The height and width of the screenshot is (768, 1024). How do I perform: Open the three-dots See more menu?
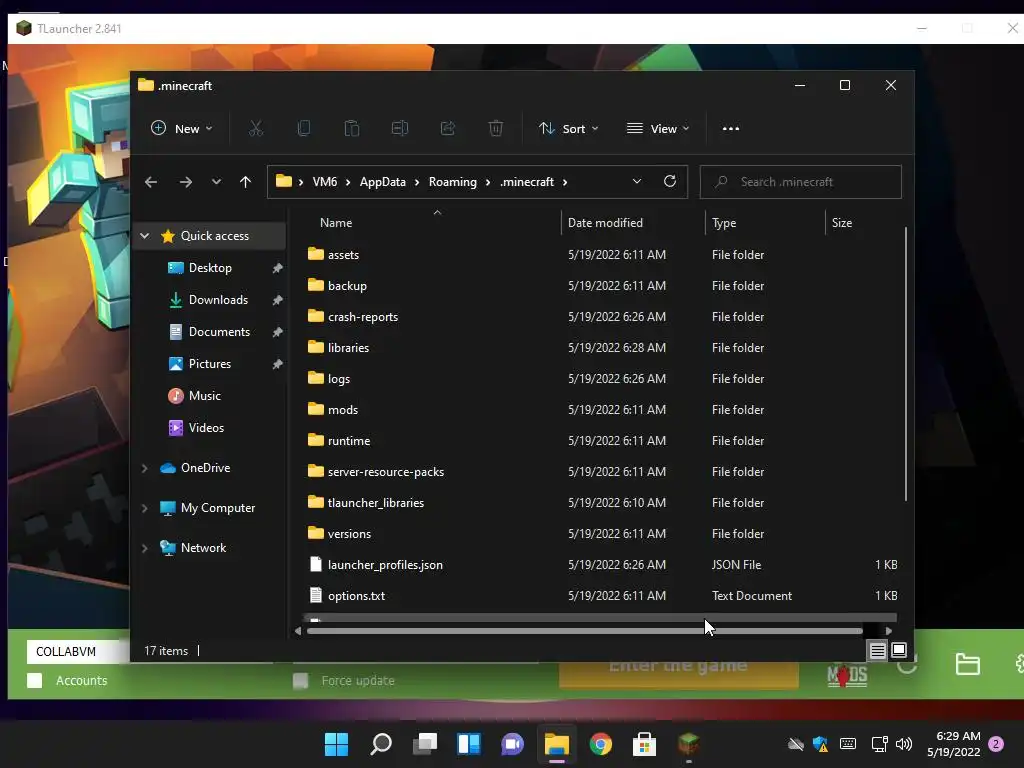[731, 129]
